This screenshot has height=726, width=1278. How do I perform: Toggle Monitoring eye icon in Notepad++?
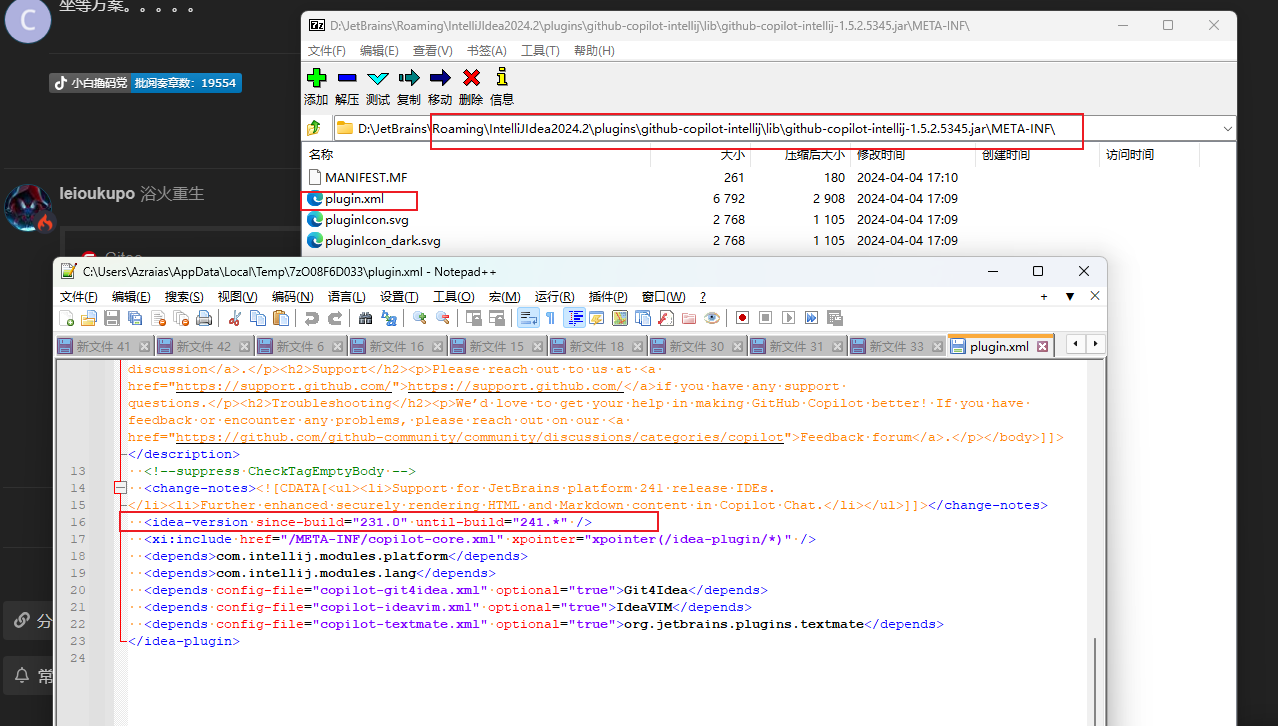[712, 318]
